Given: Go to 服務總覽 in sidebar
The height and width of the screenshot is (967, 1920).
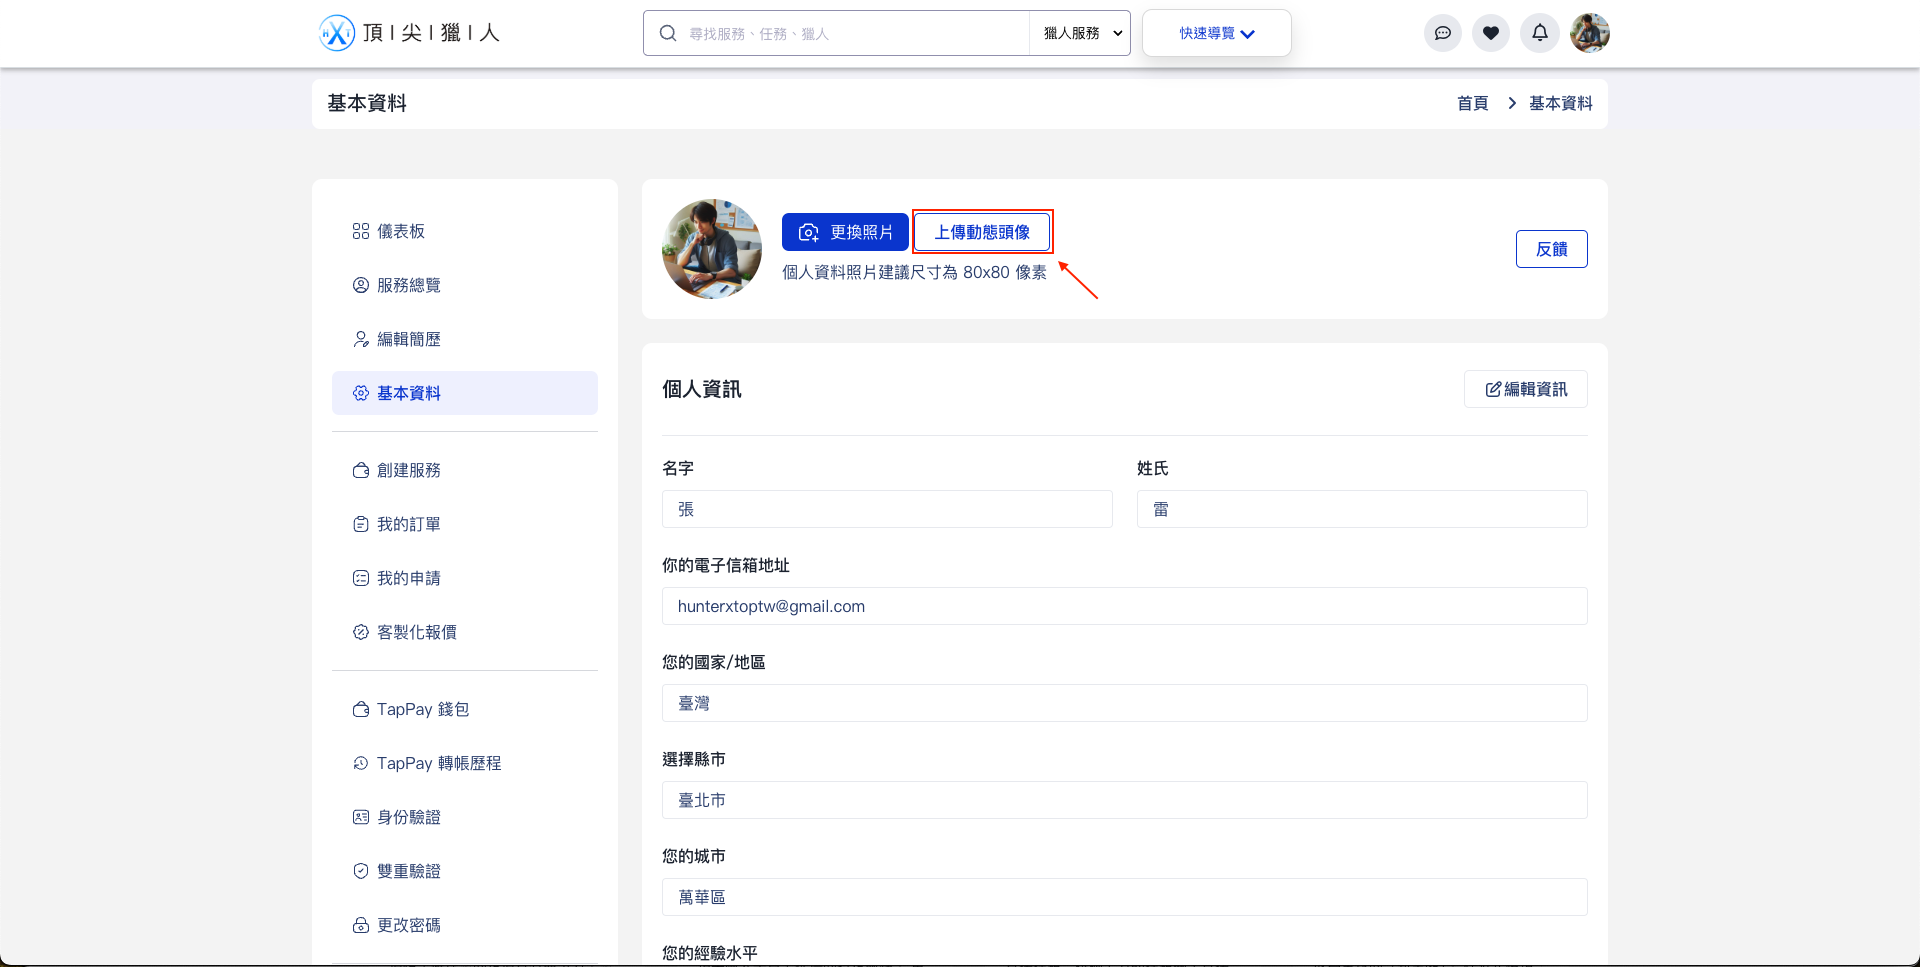Looking at the screenshot, I should pyautogui.click(x=408, y=285).
